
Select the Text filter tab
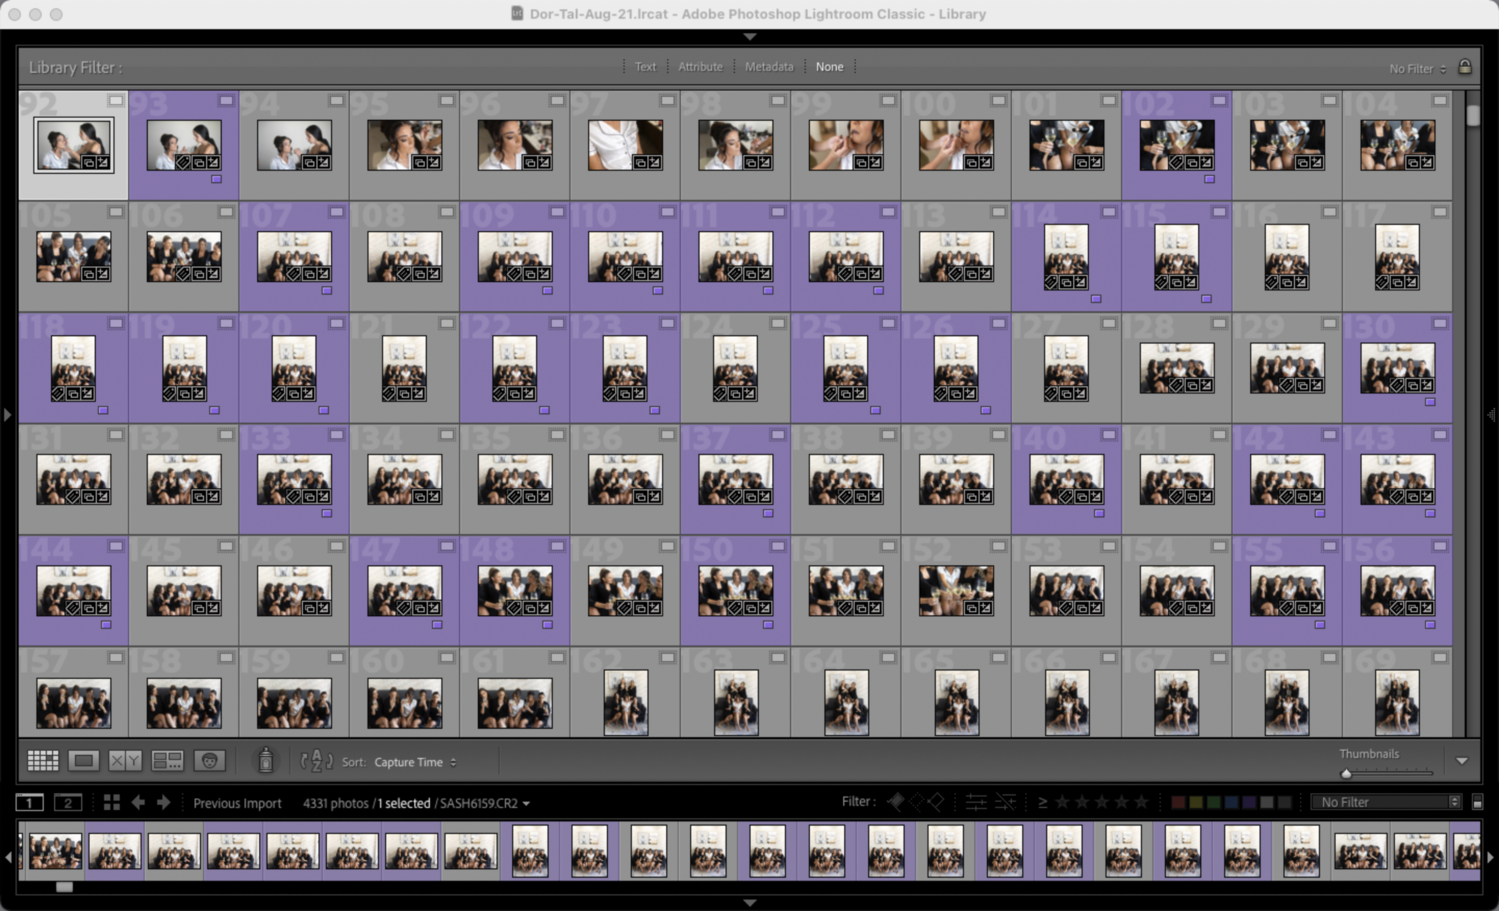click(x=646, y=67)
